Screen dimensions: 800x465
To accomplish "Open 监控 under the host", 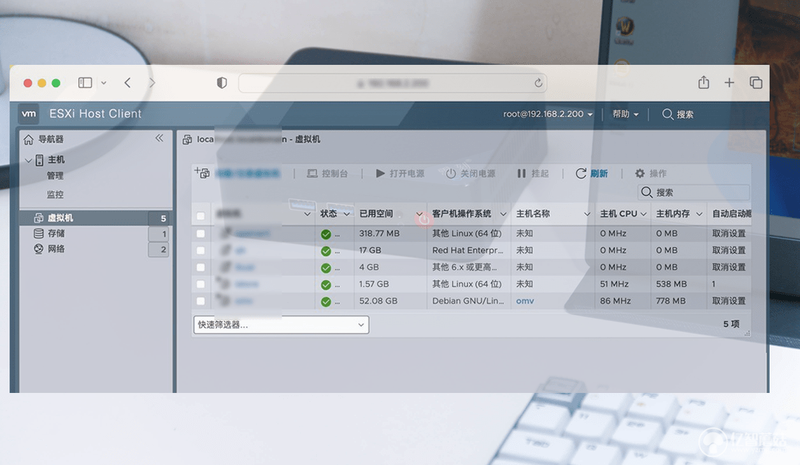I will (x=55, y=194).
